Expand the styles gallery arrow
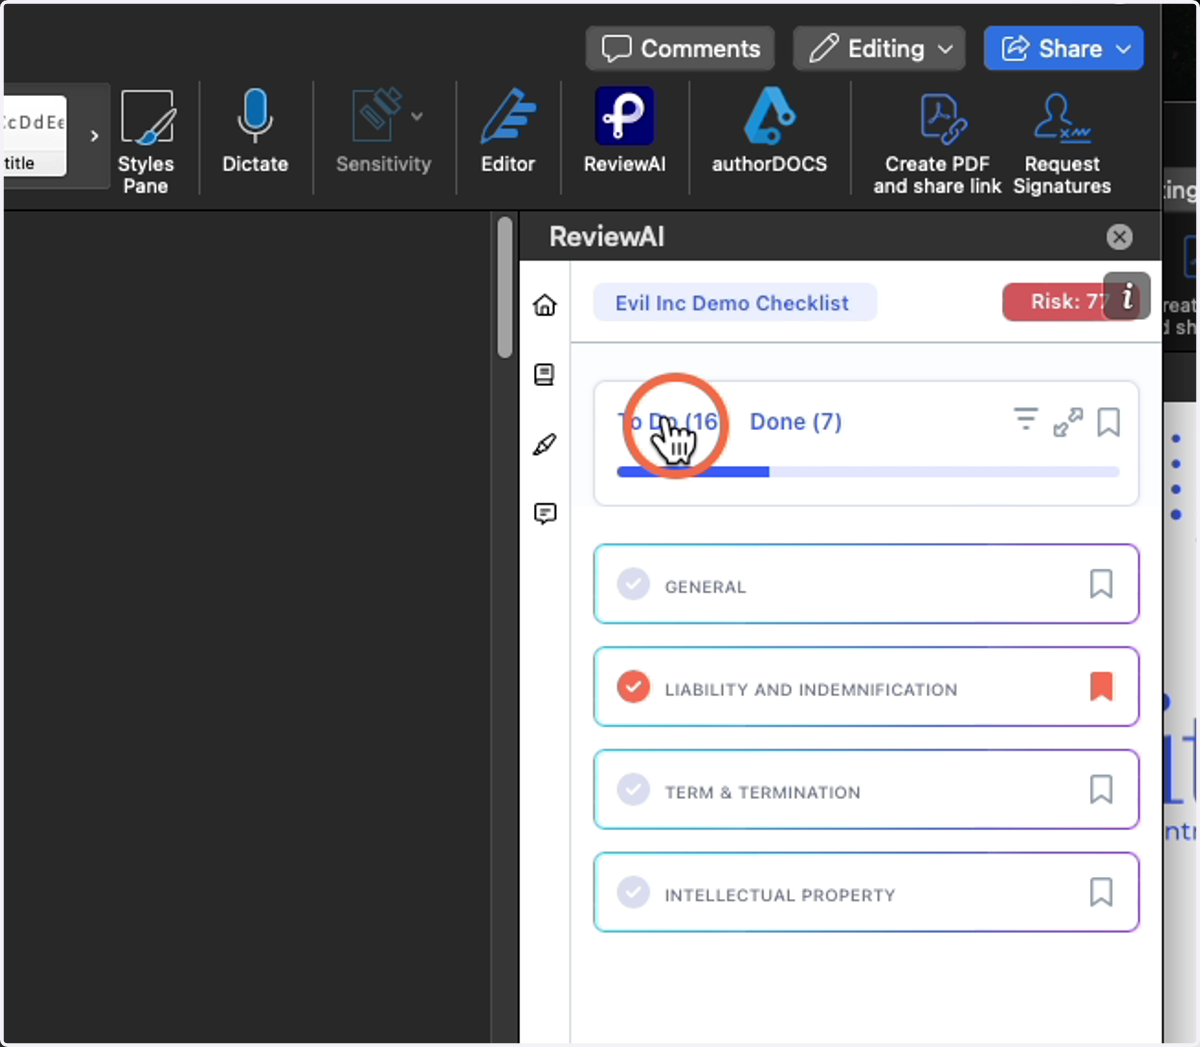Viewport: 1200px width, 1047px height. [x=94, y=136]
